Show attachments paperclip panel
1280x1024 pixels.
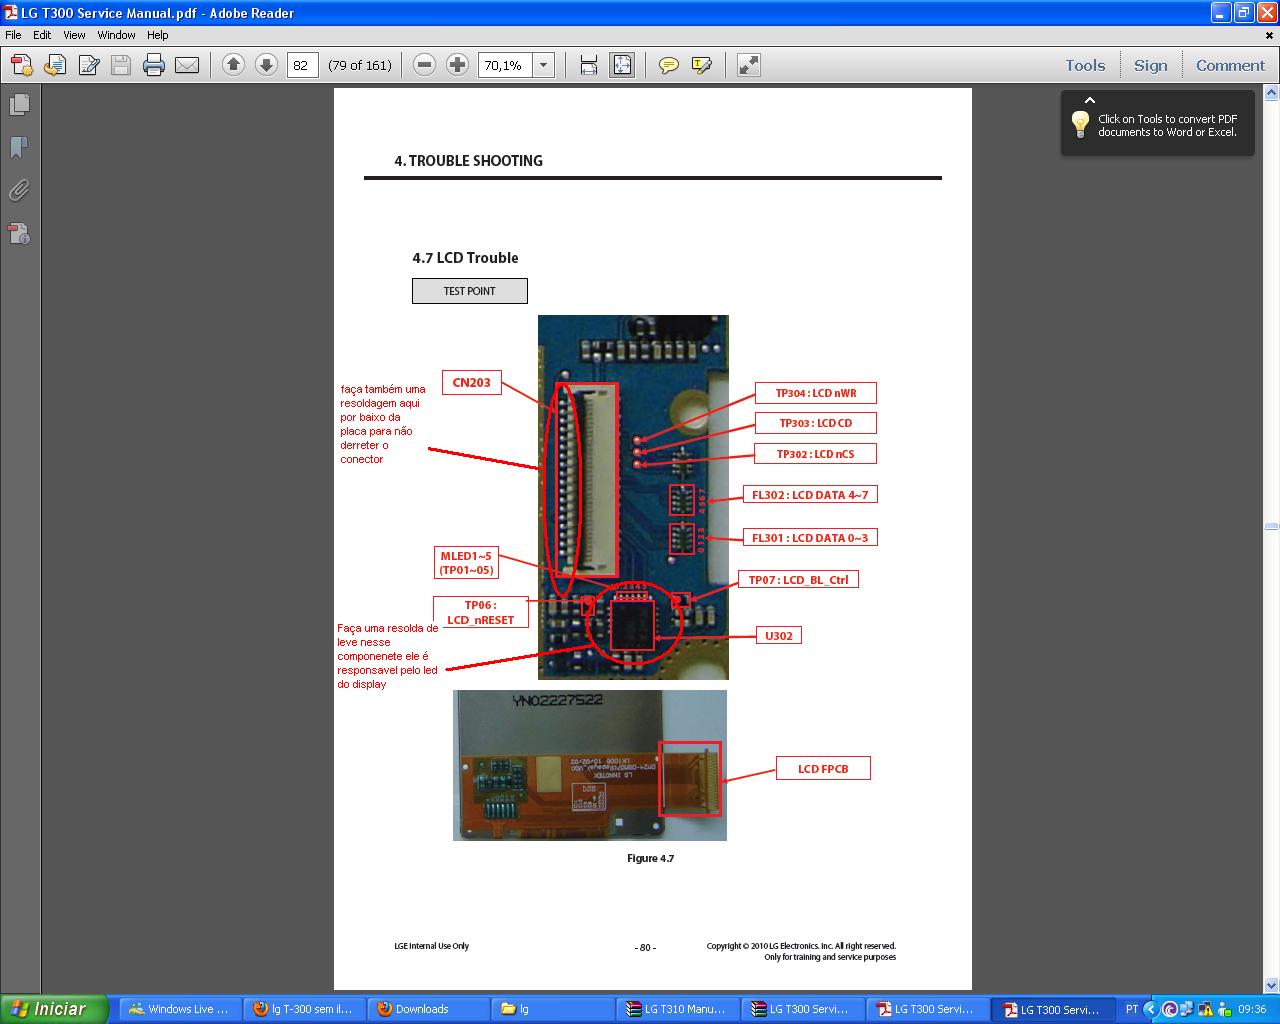(x=19, y=190)
